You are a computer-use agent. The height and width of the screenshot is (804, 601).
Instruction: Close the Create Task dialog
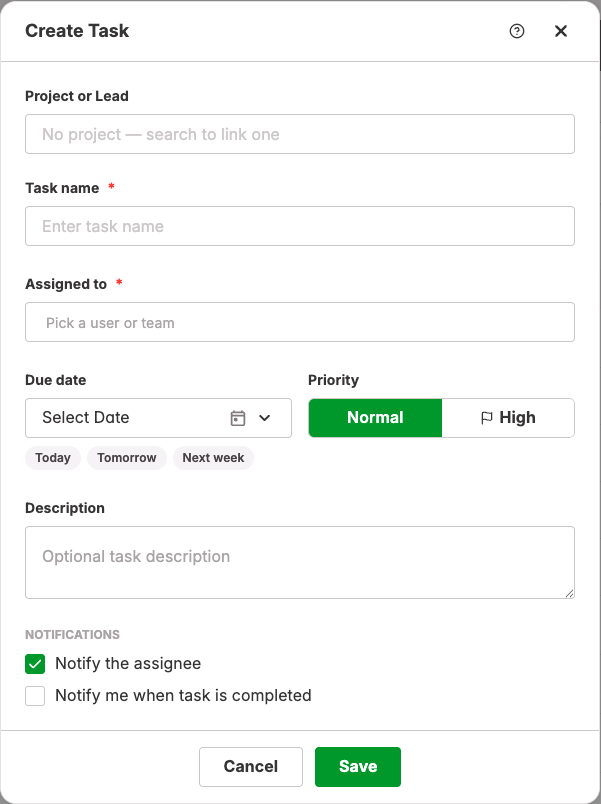click(x=560, y=31)
